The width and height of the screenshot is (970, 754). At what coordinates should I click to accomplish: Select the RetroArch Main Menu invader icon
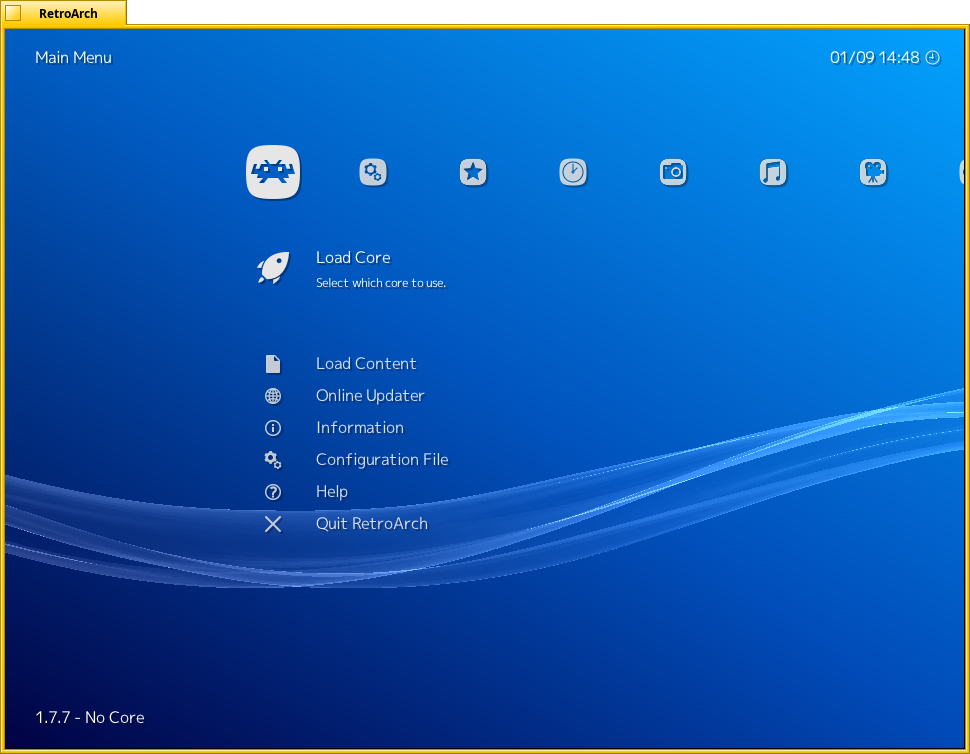pyautogui.click(x=273, y=172)
